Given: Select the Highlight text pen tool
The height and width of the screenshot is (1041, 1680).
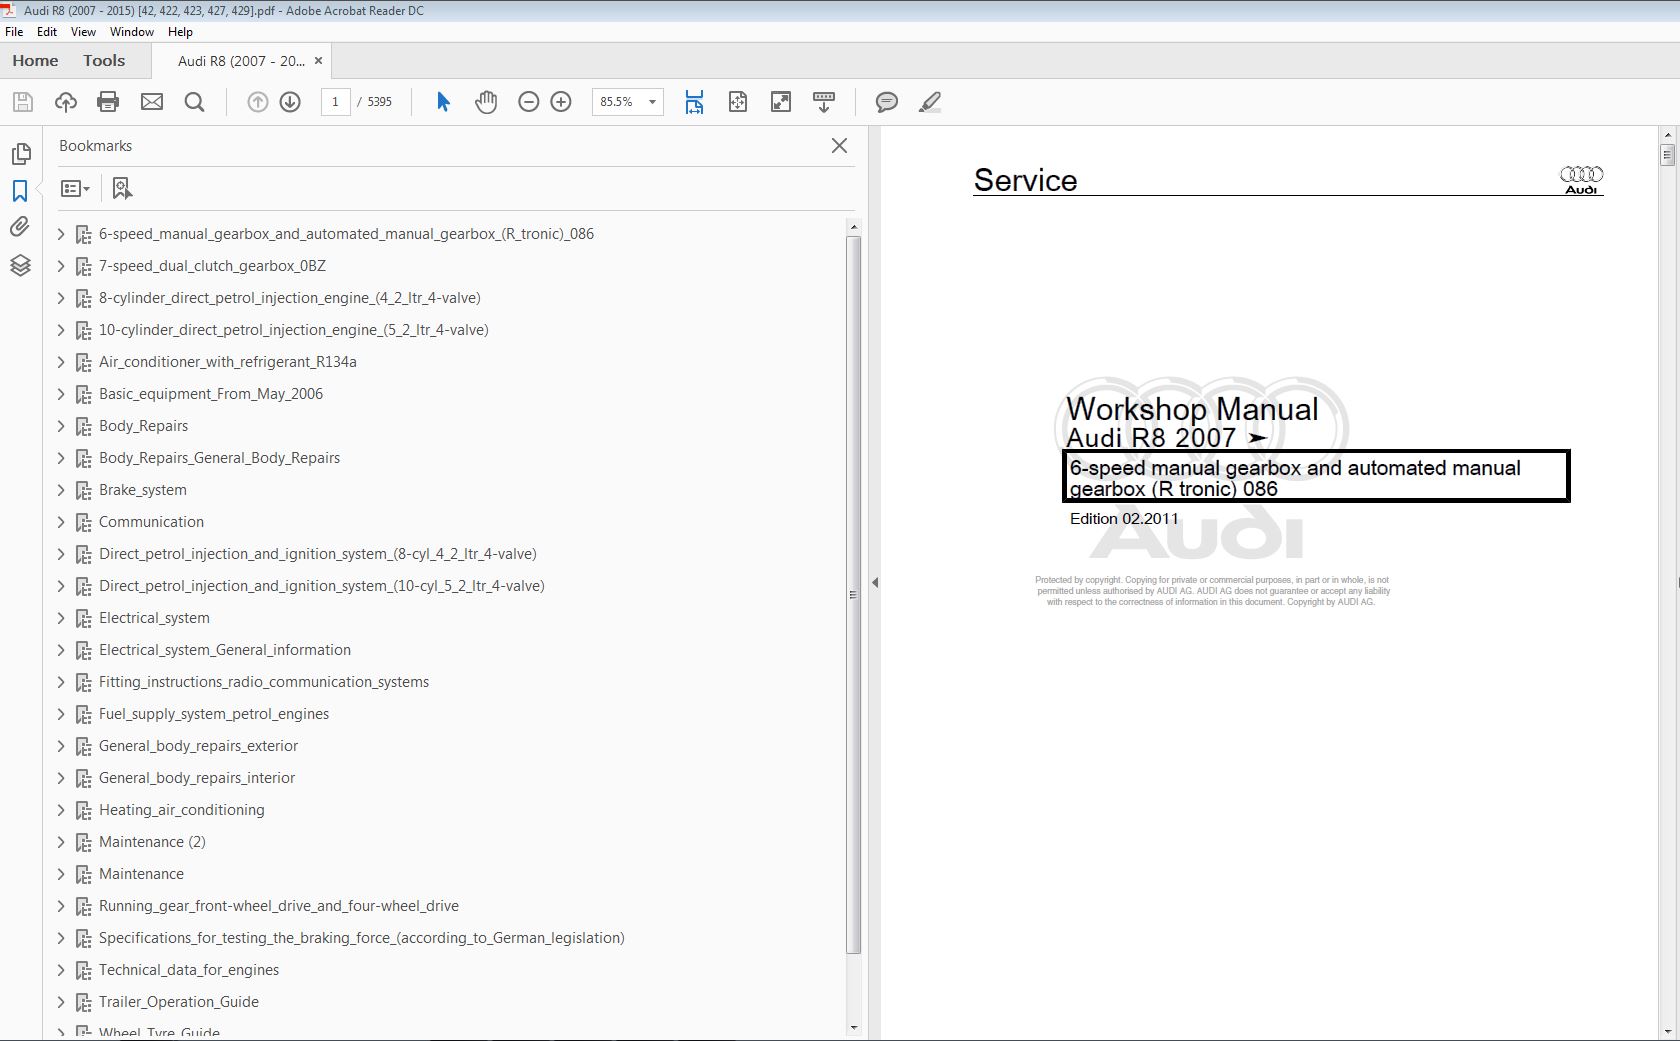Looking at the screenshot, I should [x=930, y=102].
